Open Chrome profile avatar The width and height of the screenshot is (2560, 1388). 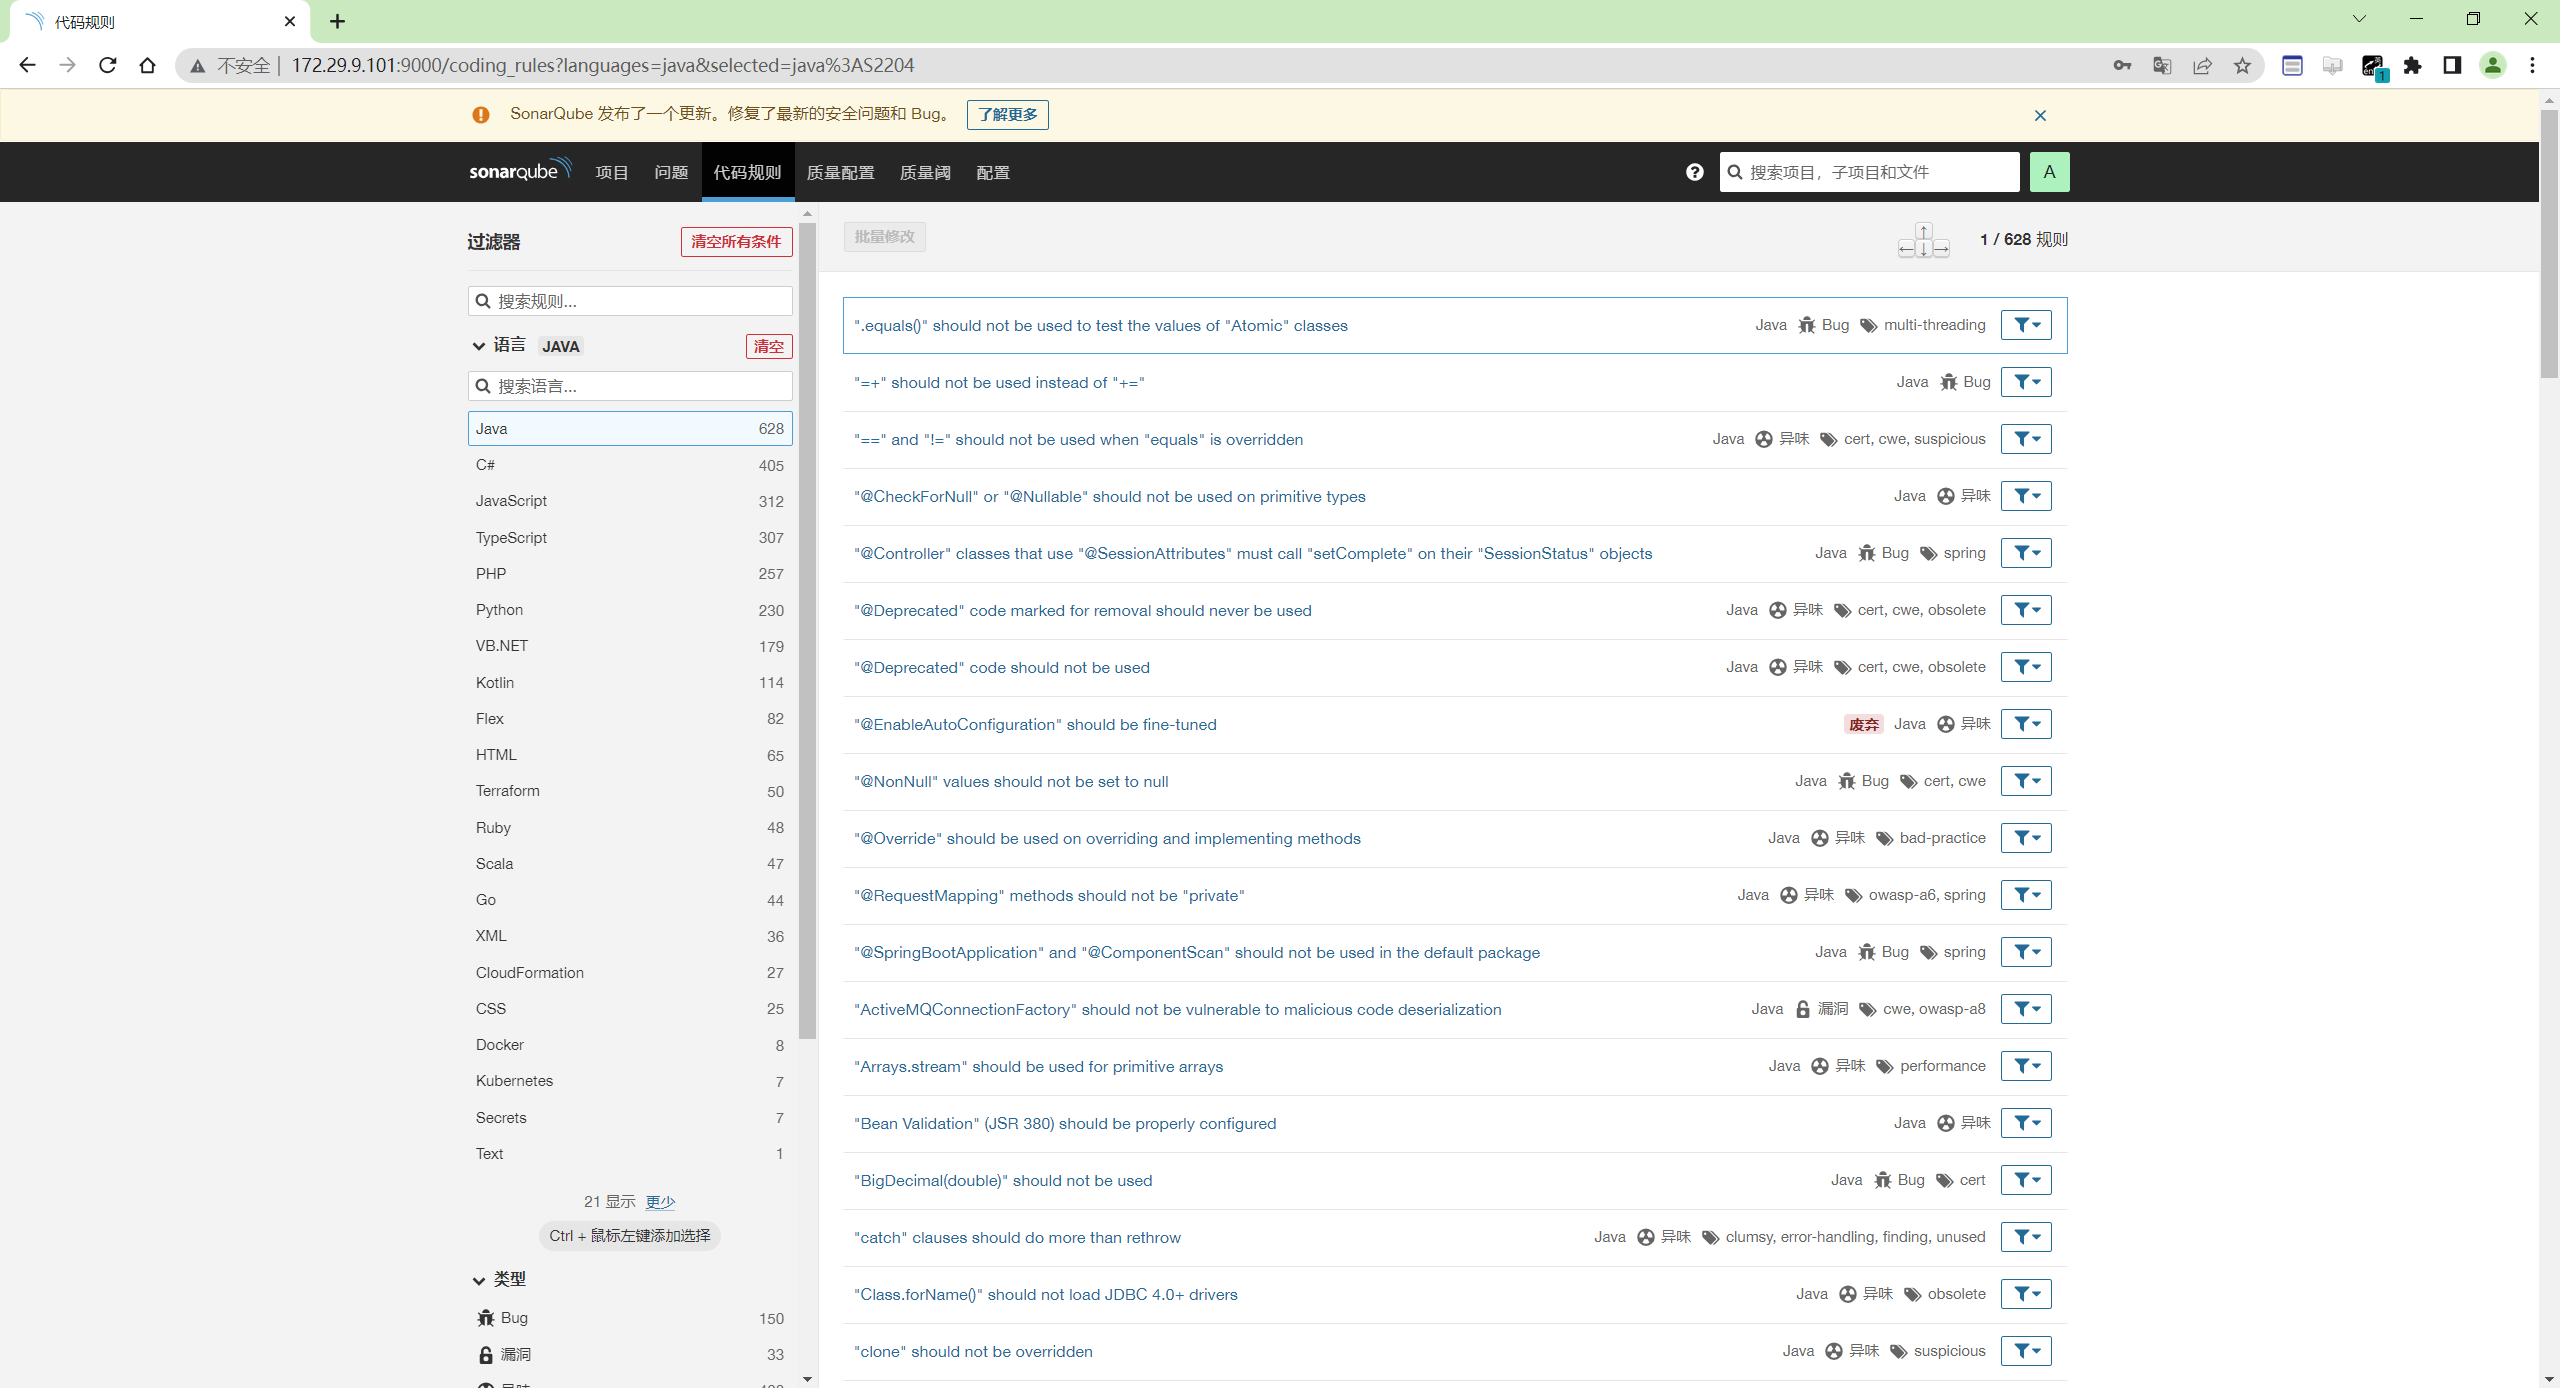tap(2492, 65)
